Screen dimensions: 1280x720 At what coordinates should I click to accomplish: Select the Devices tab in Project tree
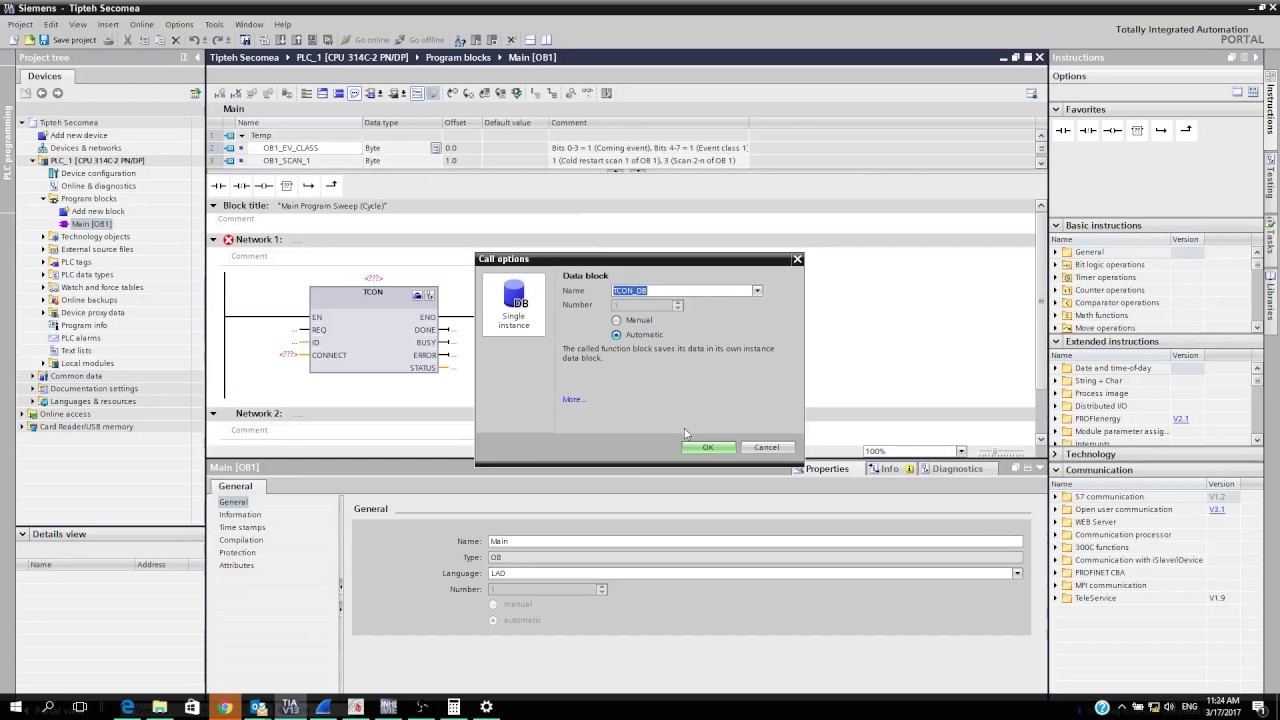click(x=44, y=76)
